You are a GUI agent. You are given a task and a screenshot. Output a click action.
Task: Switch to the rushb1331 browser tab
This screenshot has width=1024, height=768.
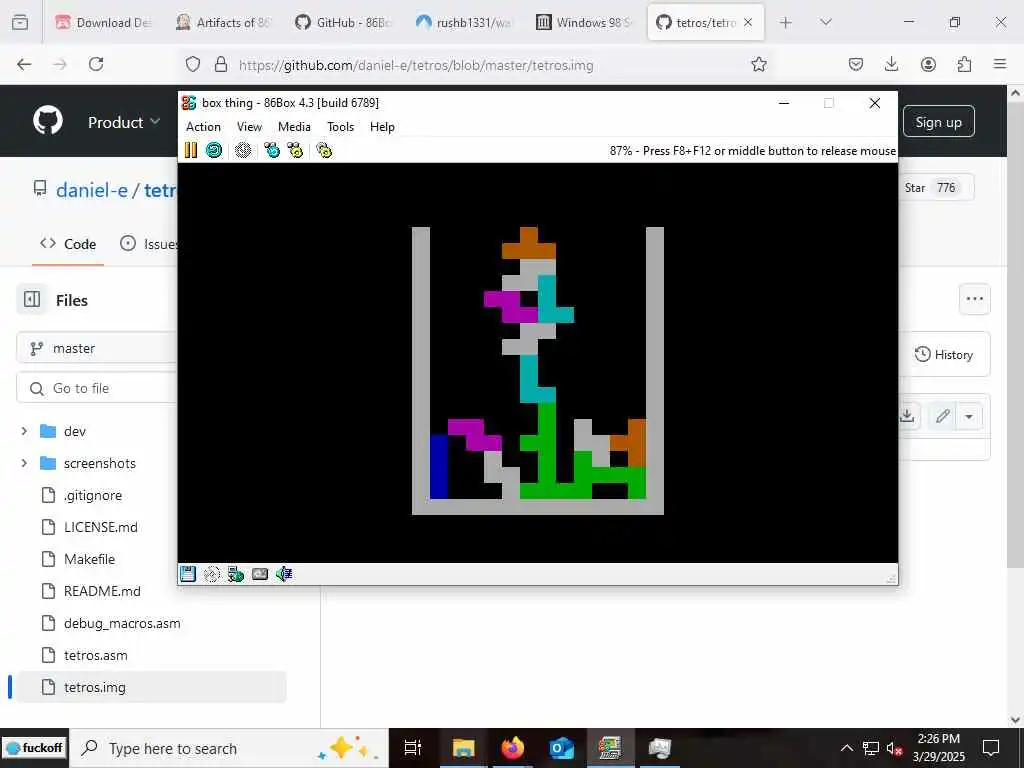tap(464, 22)
